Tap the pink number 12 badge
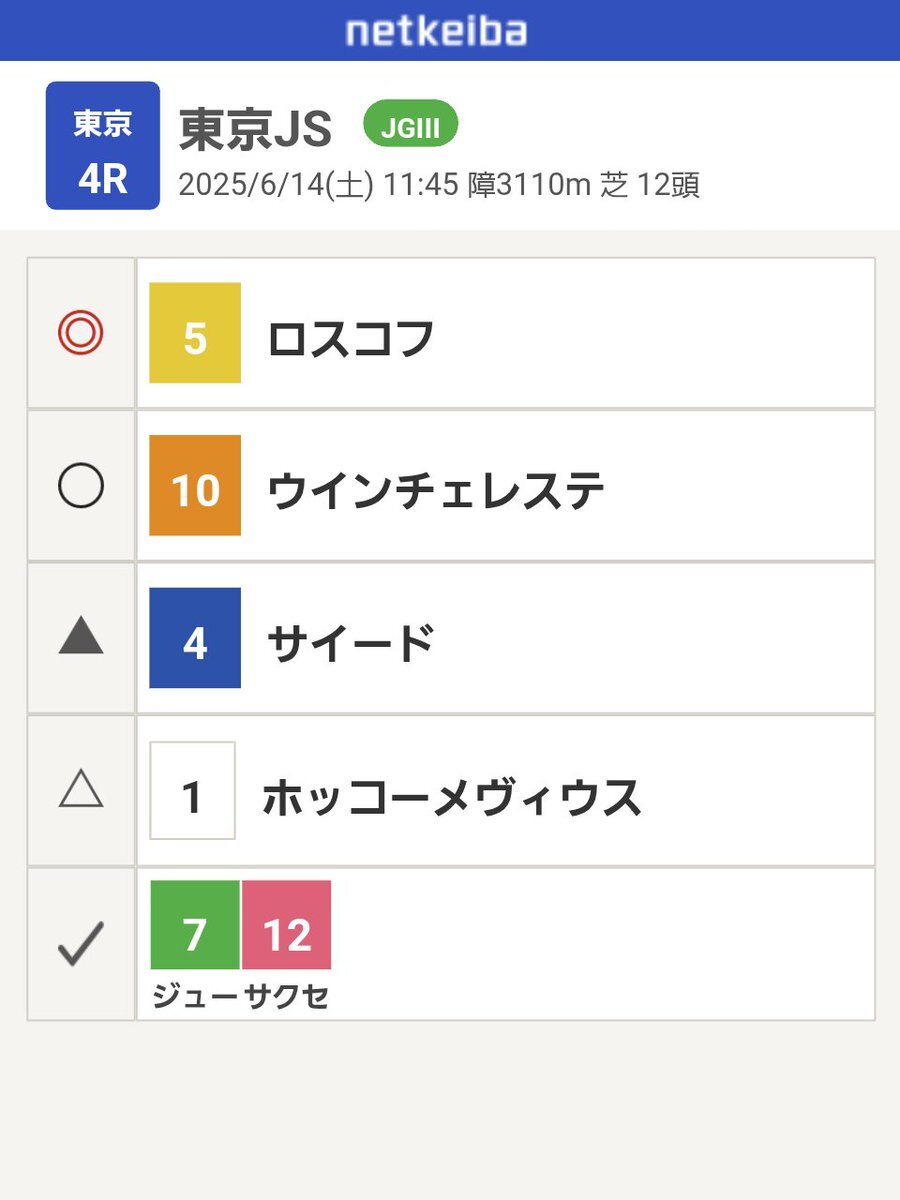Image resolution: width=900 pixels, height=1200 pixels. click(x=286, y=925)
